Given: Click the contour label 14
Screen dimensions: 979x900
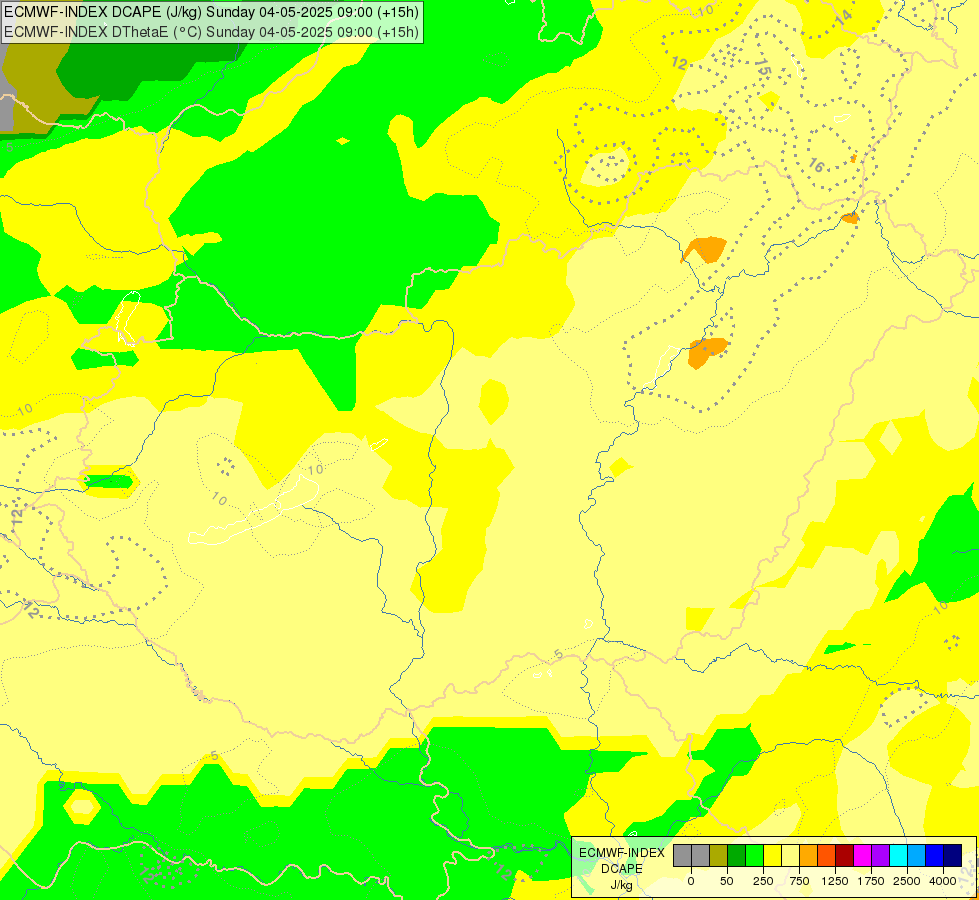Looking at the screenshot, I should tap(844, 17).
